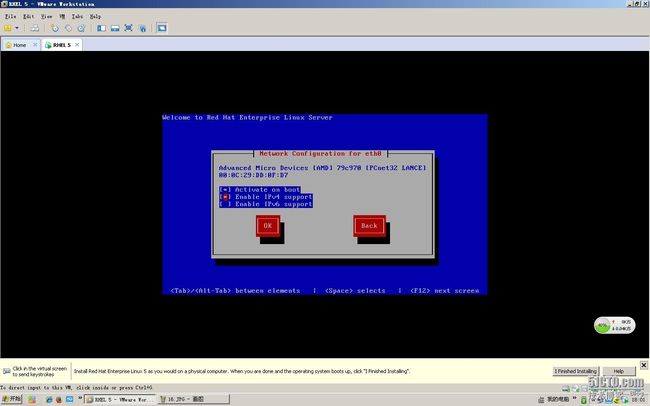Open the View menu
650x406 pixels.
(46, 16)
